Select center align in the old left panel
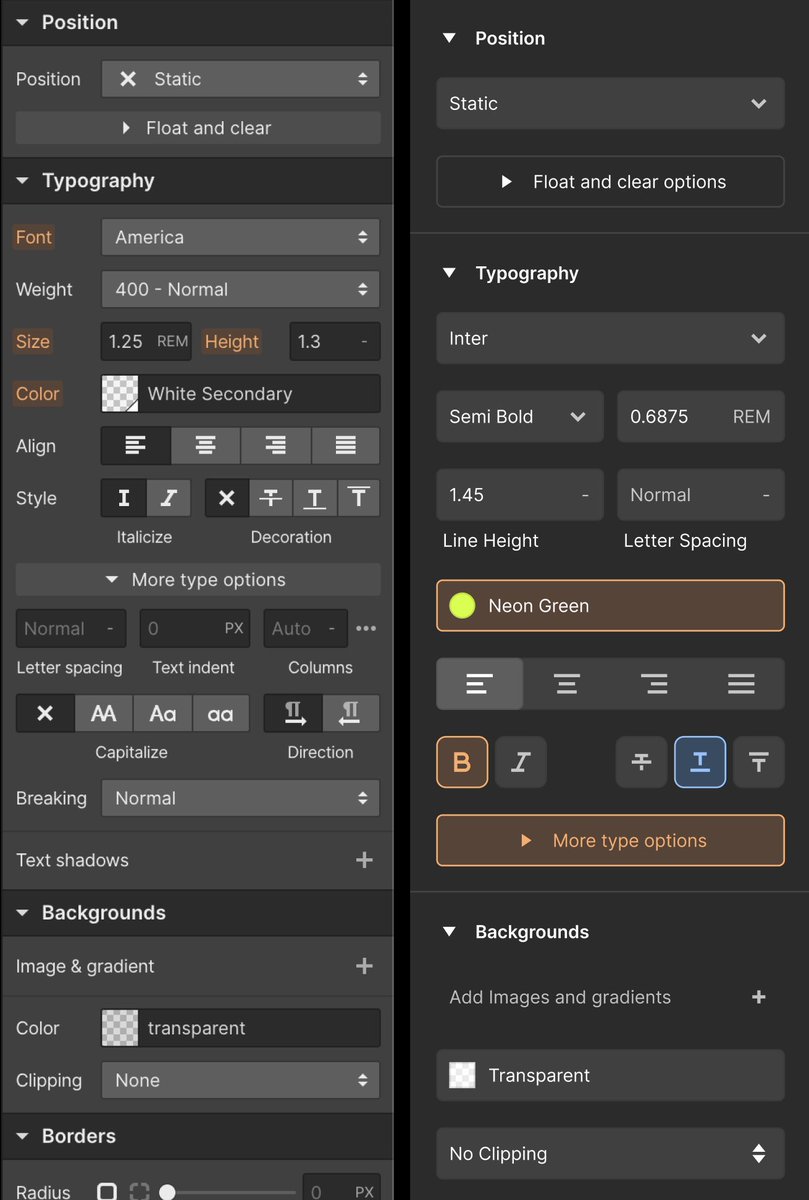This screenshot has width=809, height=1200. [206, 446]
